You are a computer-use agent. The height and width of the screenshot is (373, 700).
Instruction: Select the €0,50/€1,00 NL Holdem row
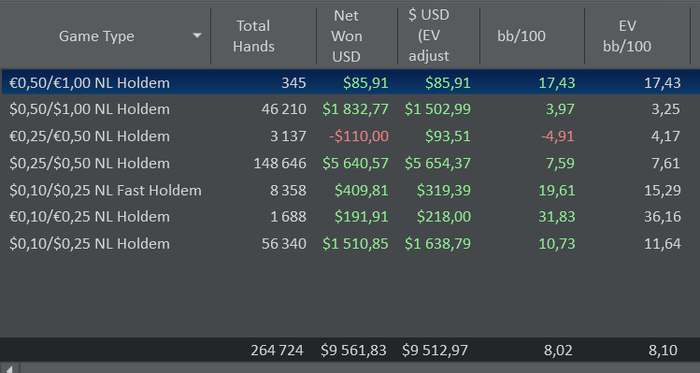pos(350,83)
